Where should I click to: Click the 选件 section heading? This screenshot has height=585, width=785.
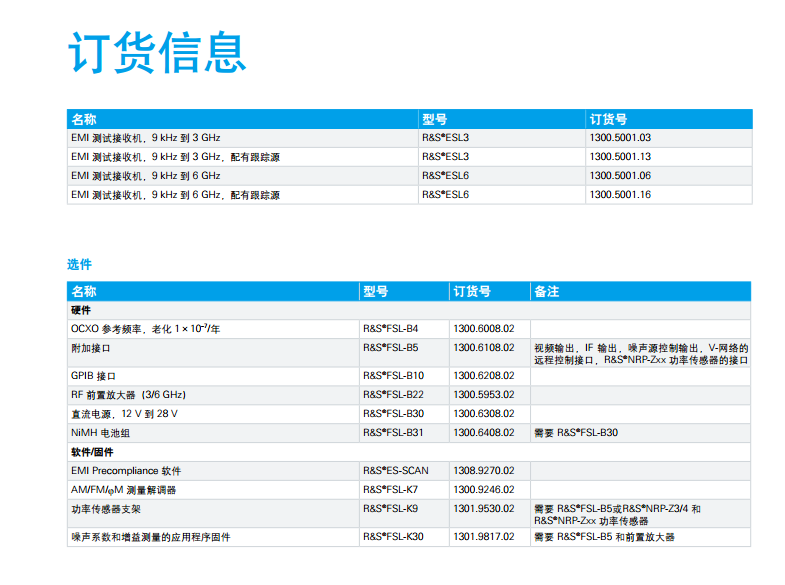tap(80, 264)
